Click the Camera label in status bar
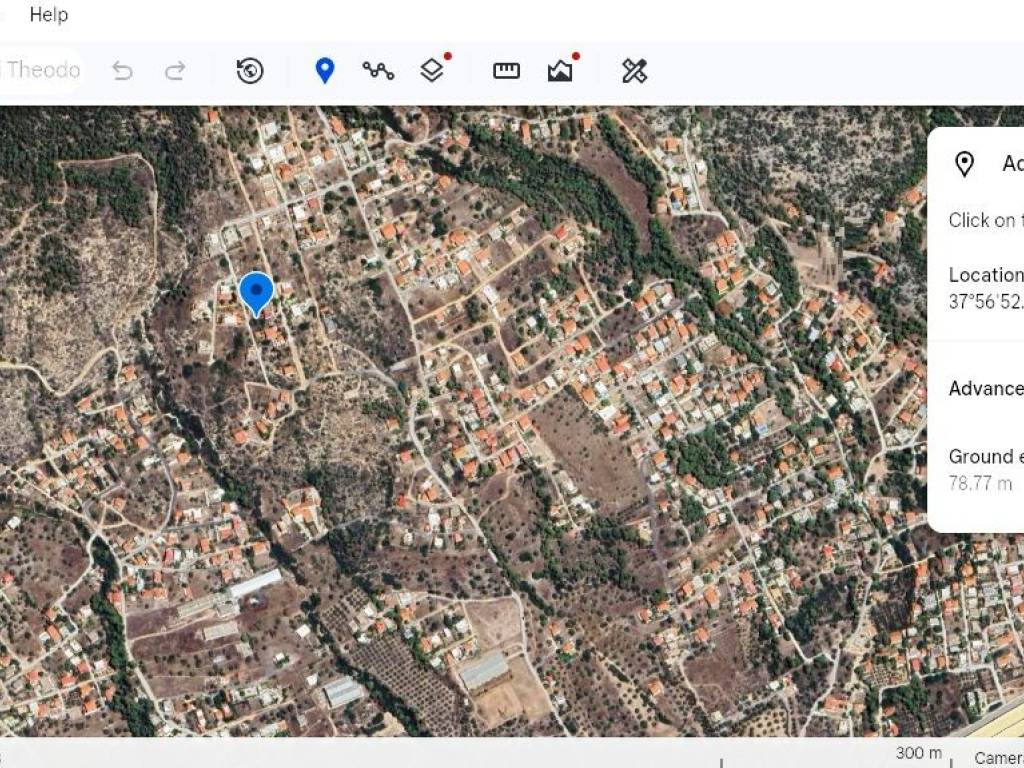Screen dimensions: 1024x768 (998, 757)
